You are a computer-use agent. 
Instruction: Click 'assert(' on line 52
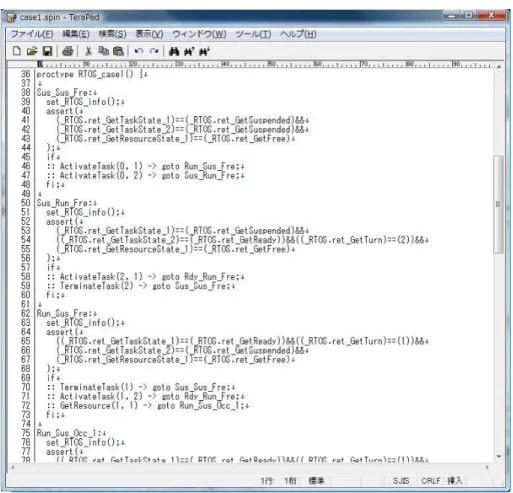(x=62, y=222)
